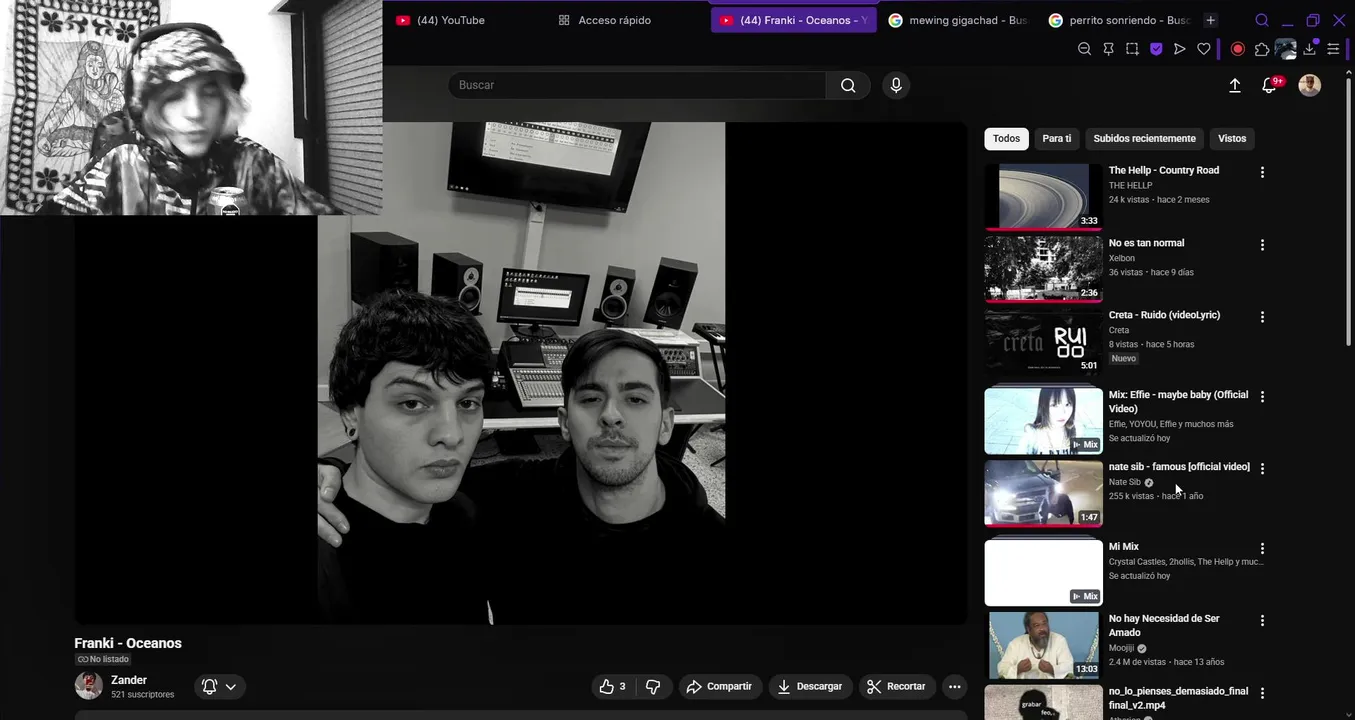This screenshot has height=720, width=1355.
Task: Open browser downloads icon
Action: pyautogui.click(x=1310, y=49)
